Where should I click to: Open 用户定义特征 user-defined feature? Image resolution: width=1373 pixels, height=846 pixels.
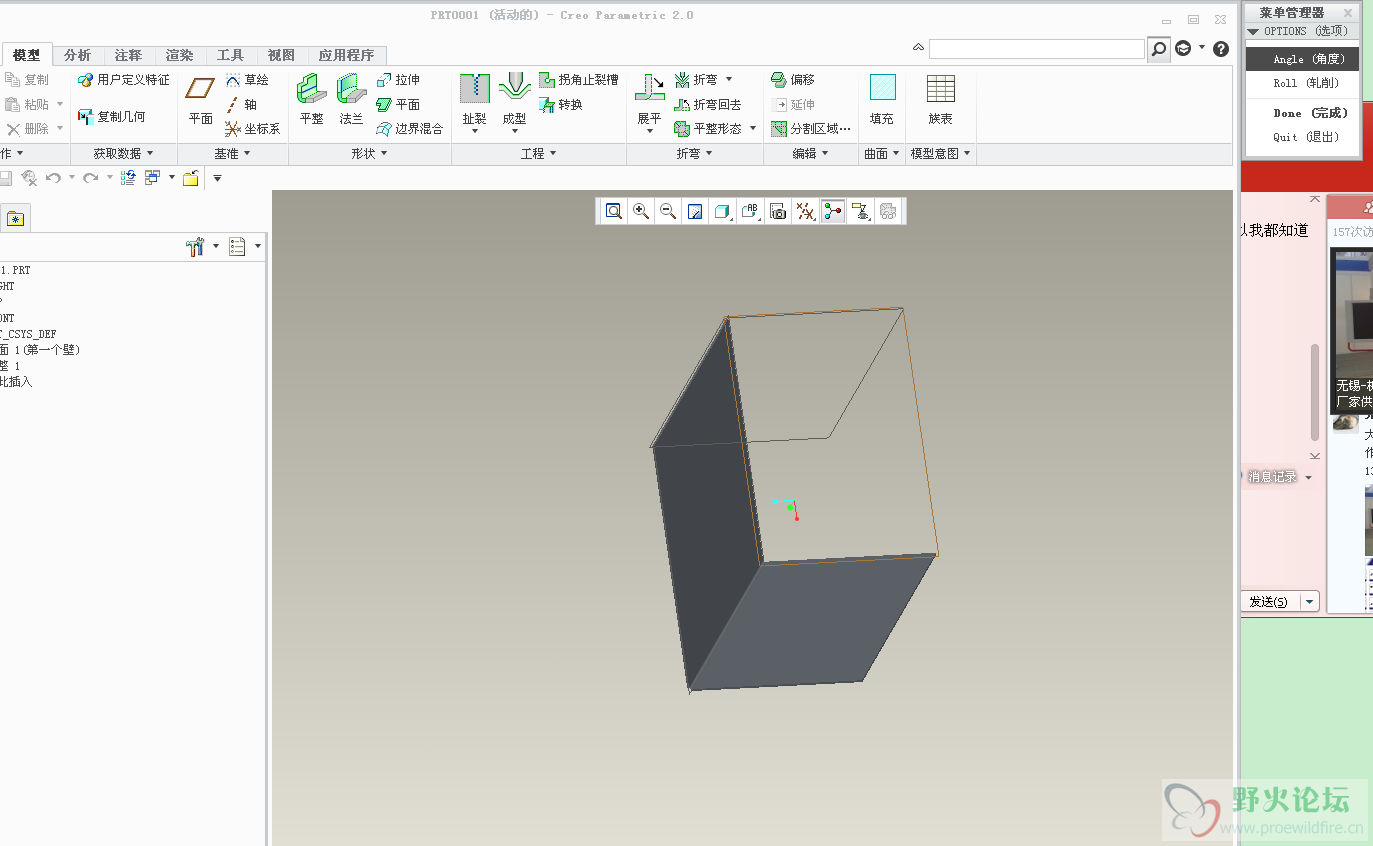(x=123, y=80)
